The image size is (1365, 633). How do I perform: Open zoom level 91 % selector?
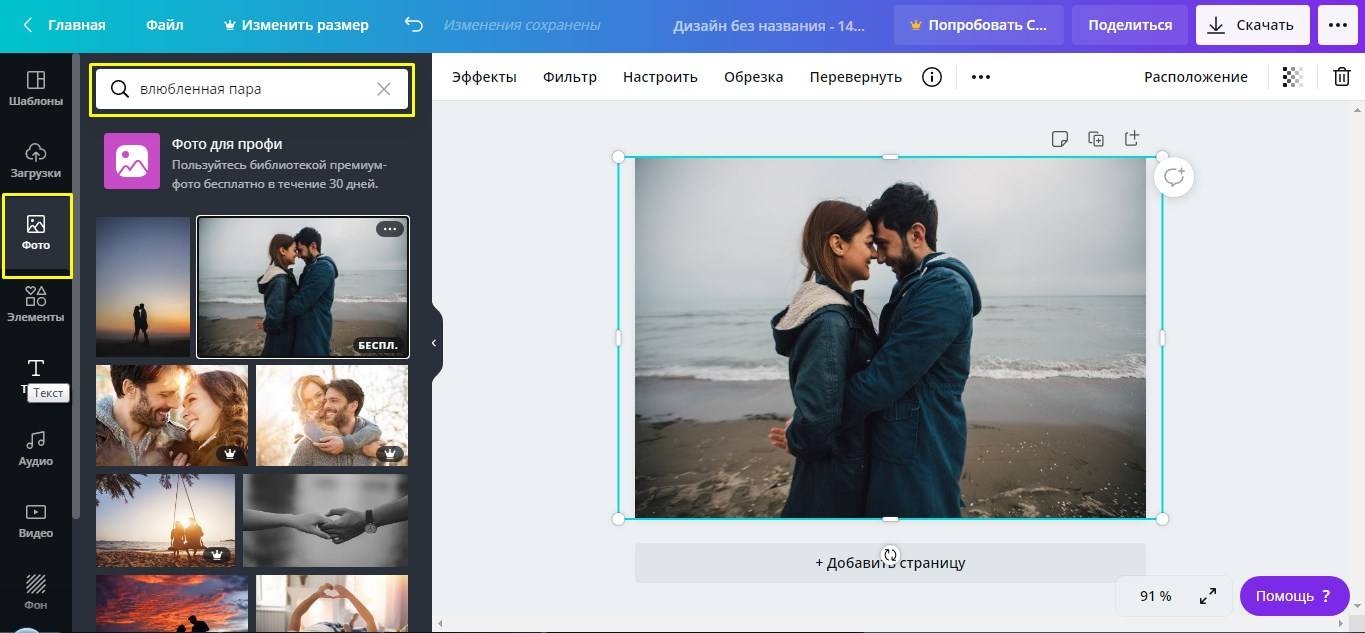pyautogui.click(x=1155, y=596)
